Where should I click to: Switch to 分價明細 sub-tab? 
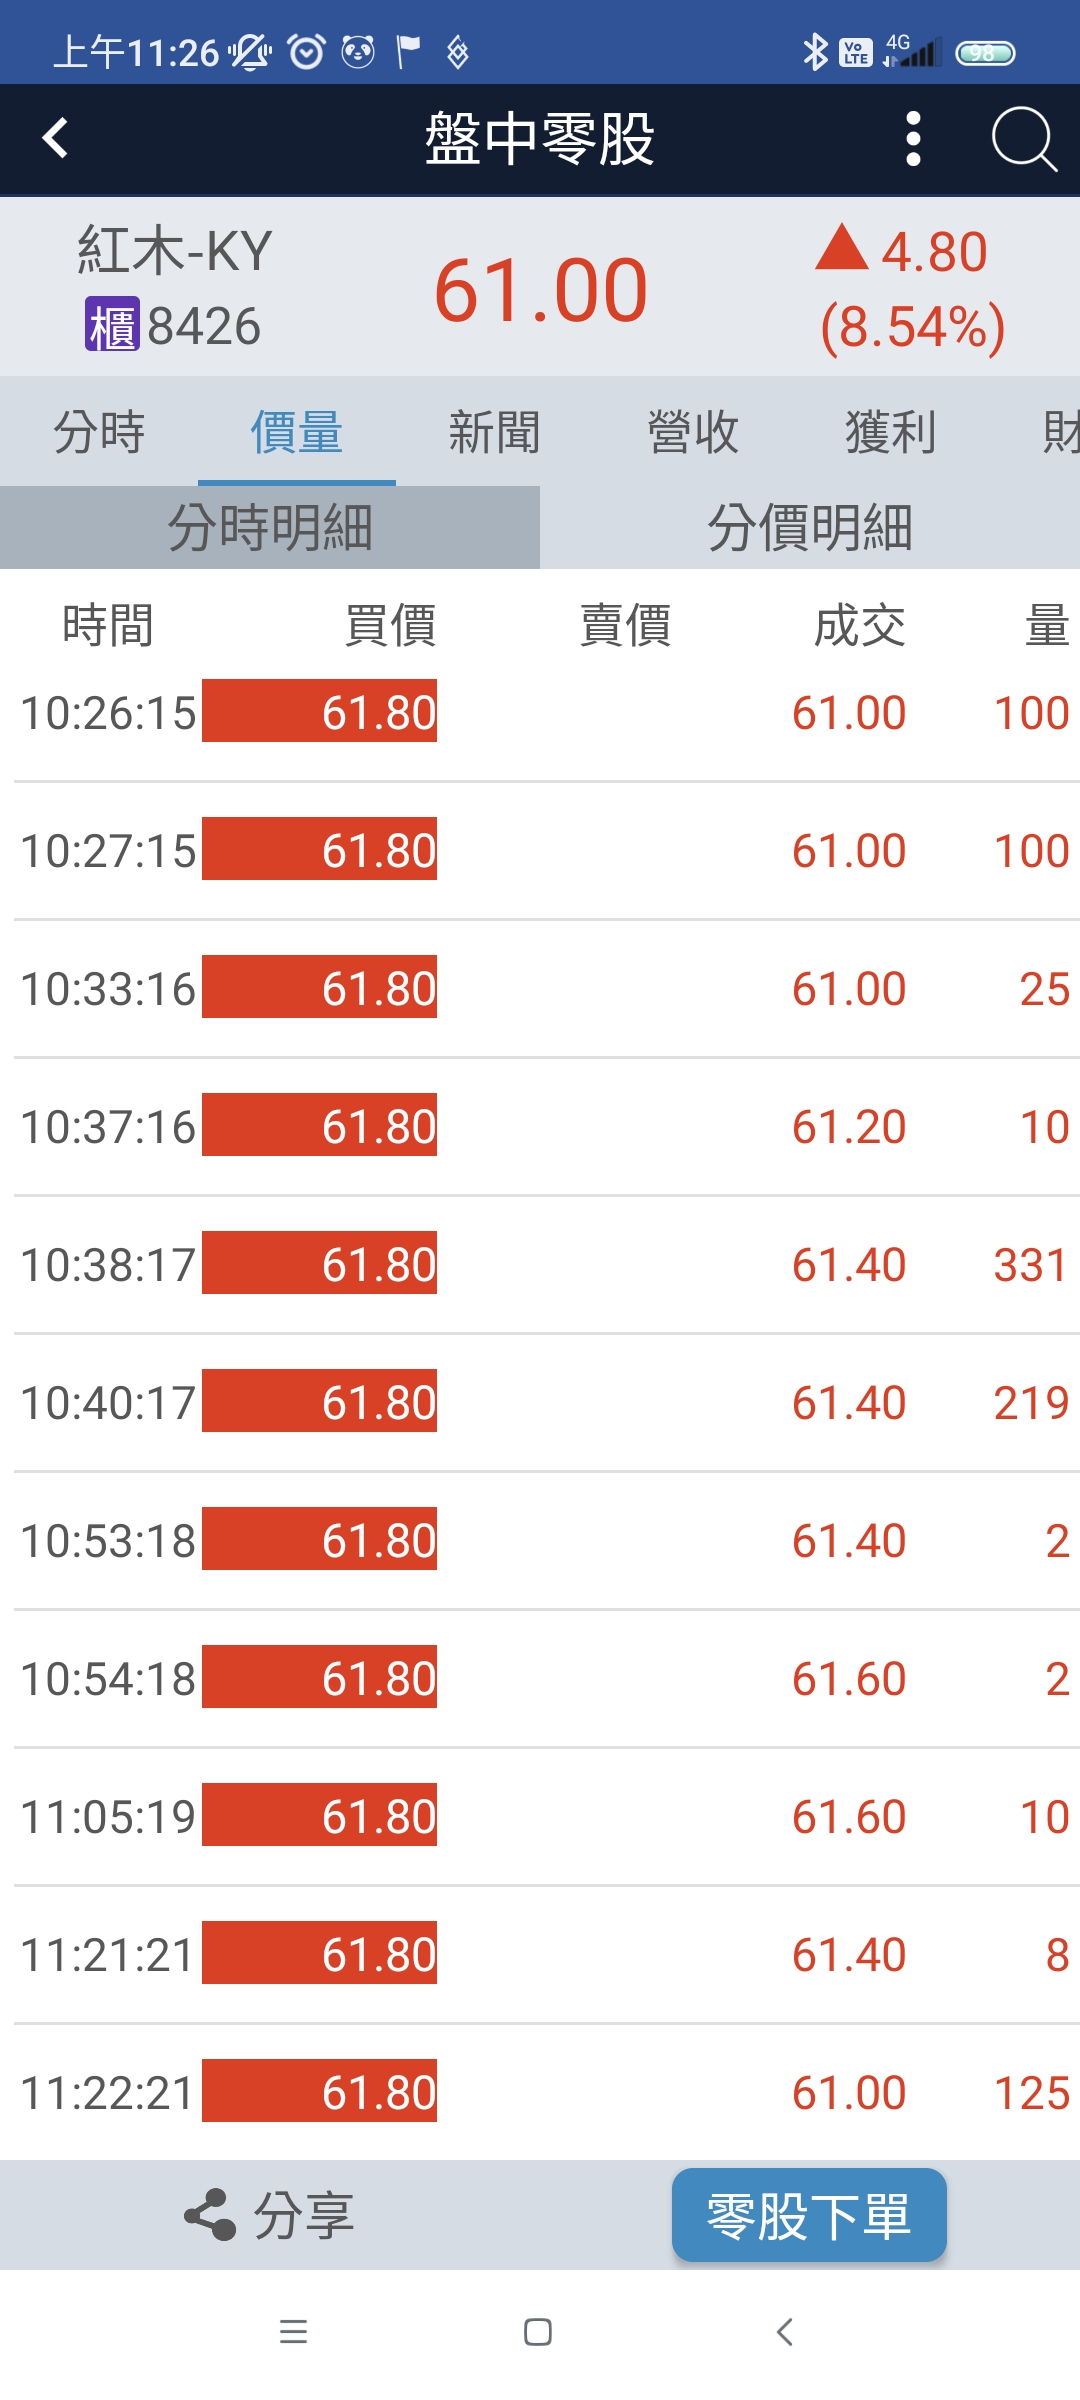point(810,527)
